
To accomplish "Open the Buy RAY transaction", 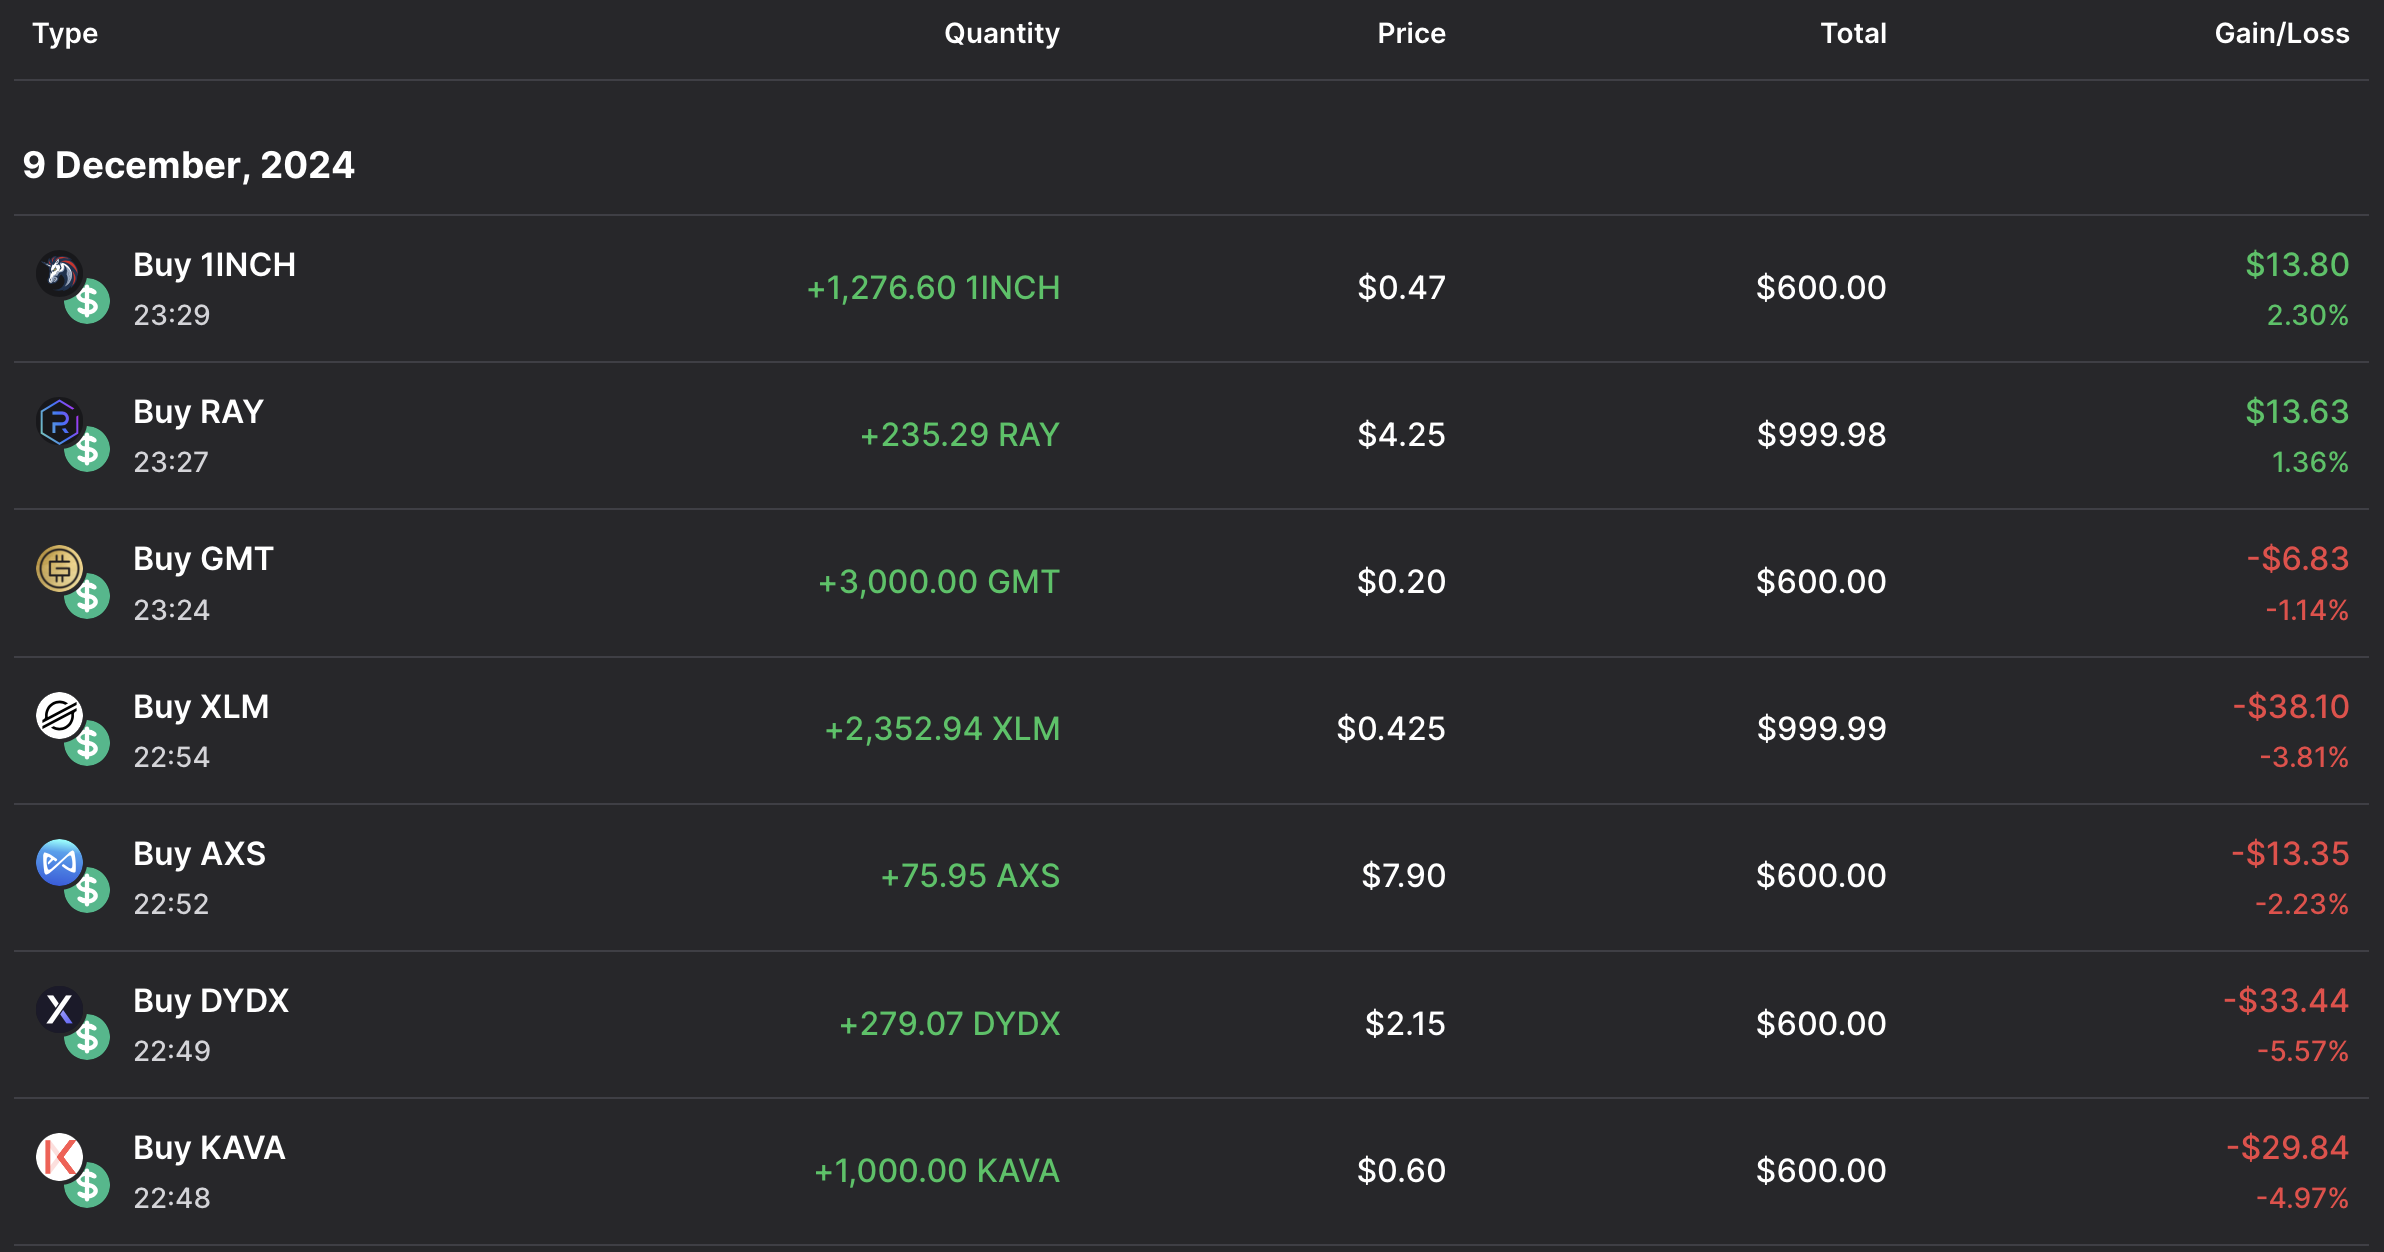I will coord(198,412).
